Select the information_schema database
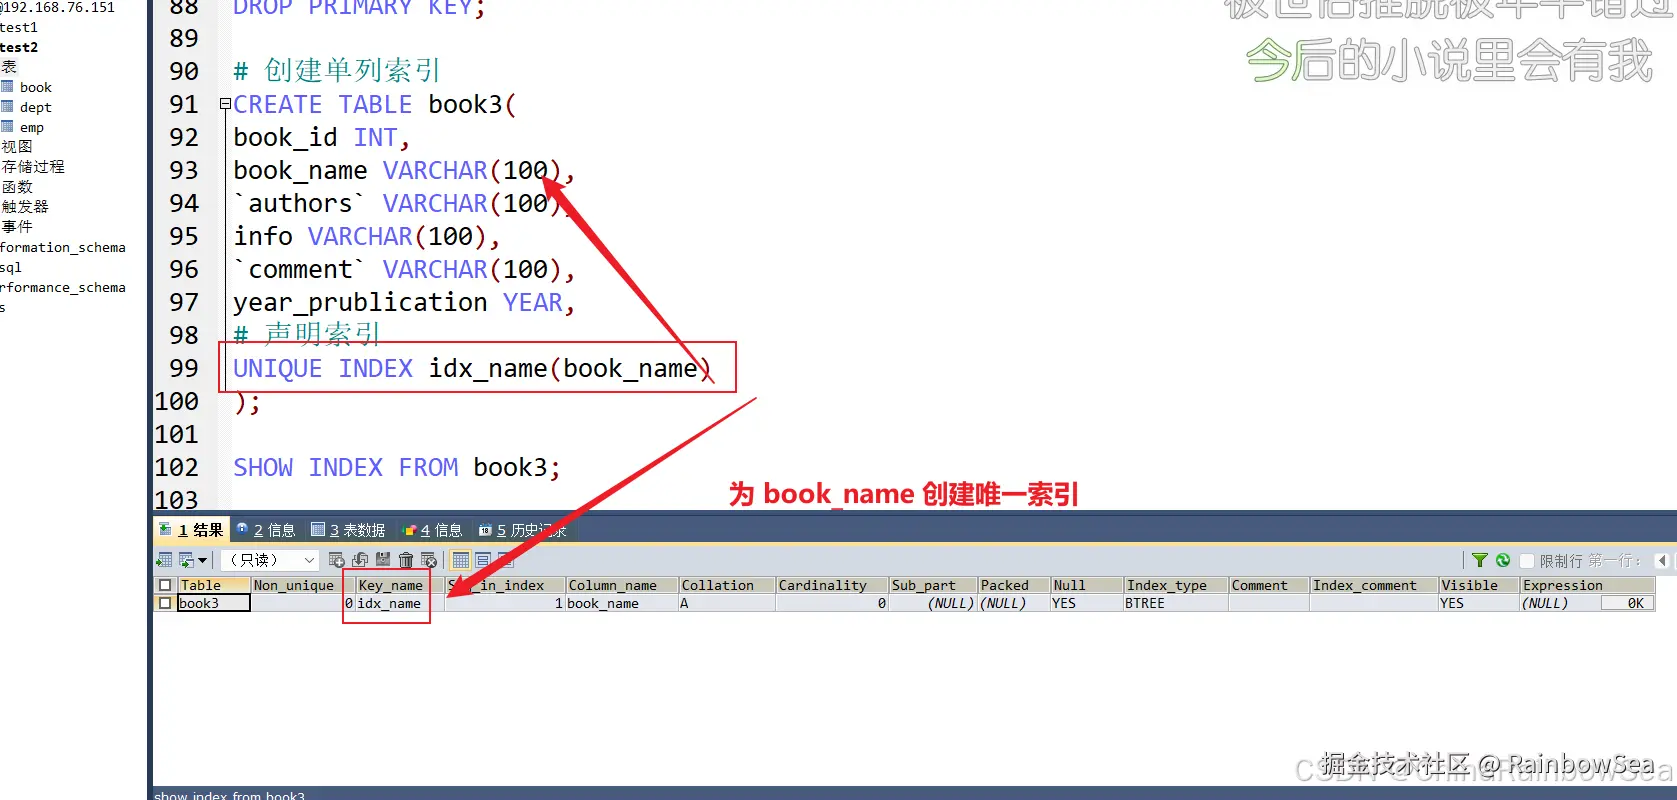The height and width of the screenshot is (800, 1677). (x=63, y=247)
